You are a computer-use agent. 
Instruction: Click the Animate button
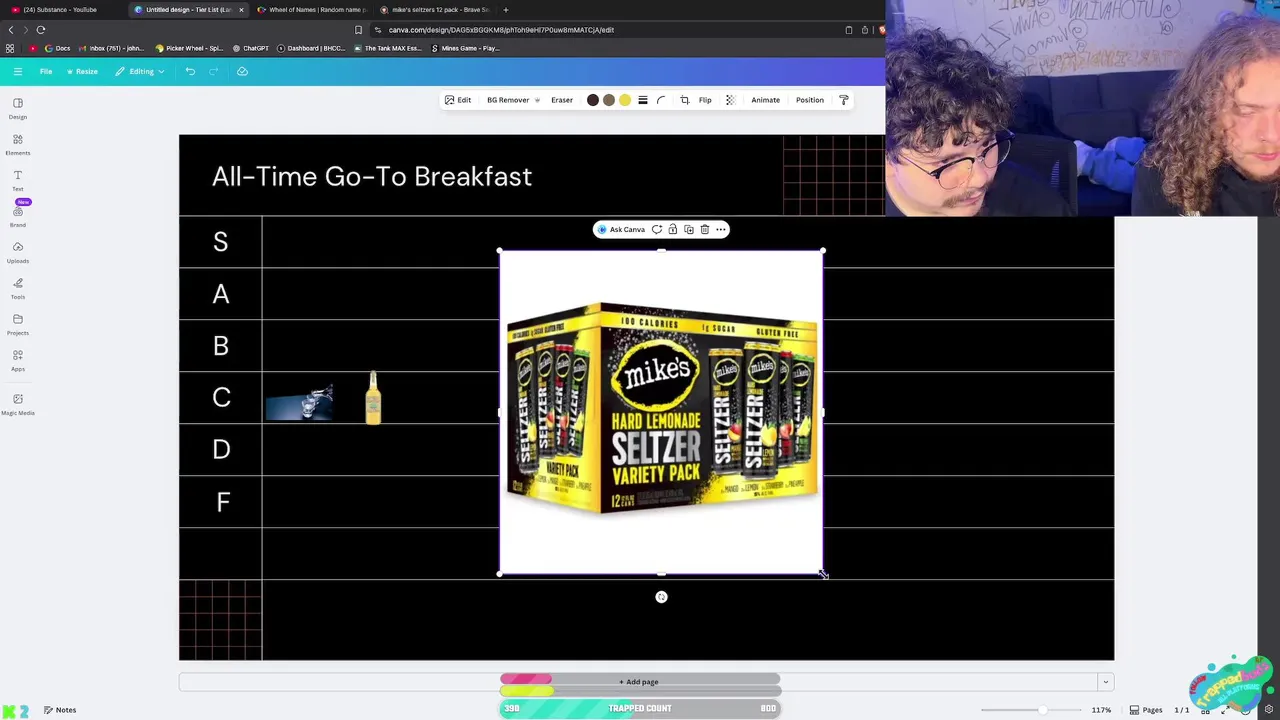(765, 100)
